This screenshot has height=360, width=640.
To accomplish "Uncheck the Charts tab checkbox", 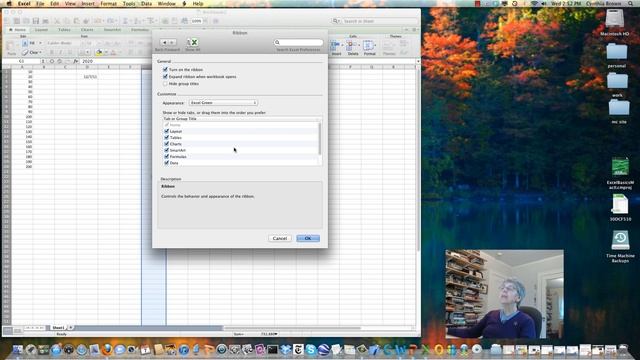I will click(167, 144).
